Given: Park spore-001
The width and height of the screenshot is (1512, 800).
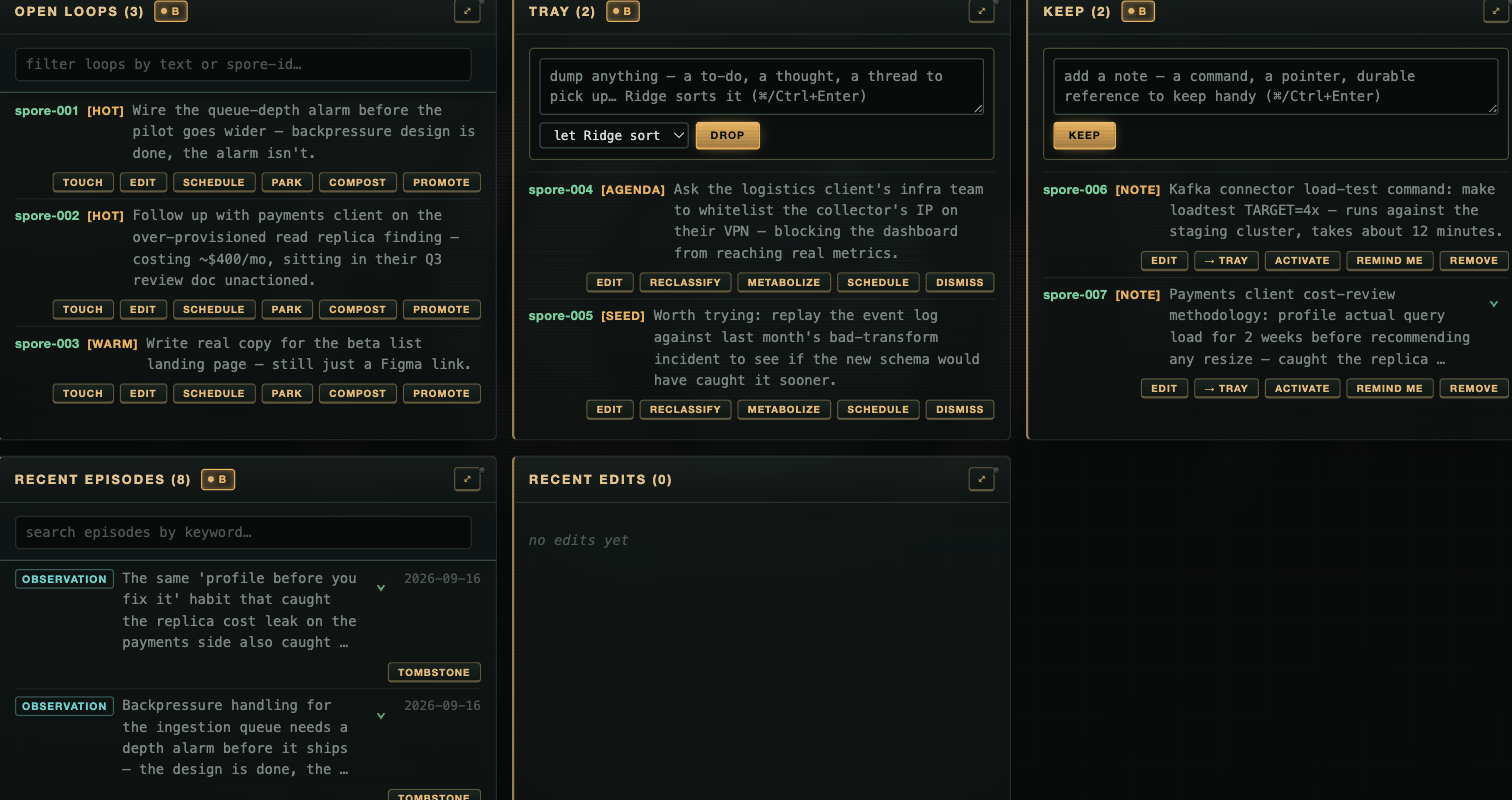Looking at the screenshot, I should (287, 182).
